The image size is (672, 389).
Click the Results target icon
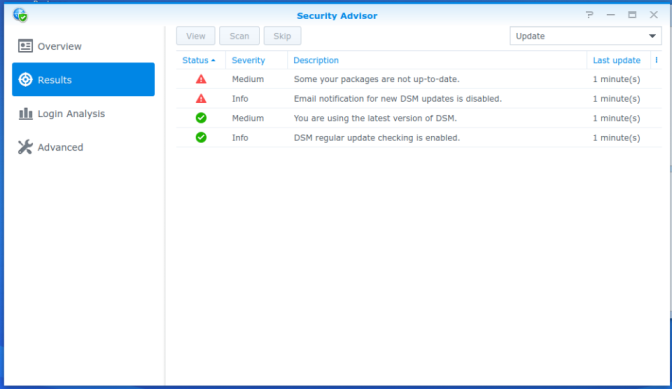tap(25, 80)
